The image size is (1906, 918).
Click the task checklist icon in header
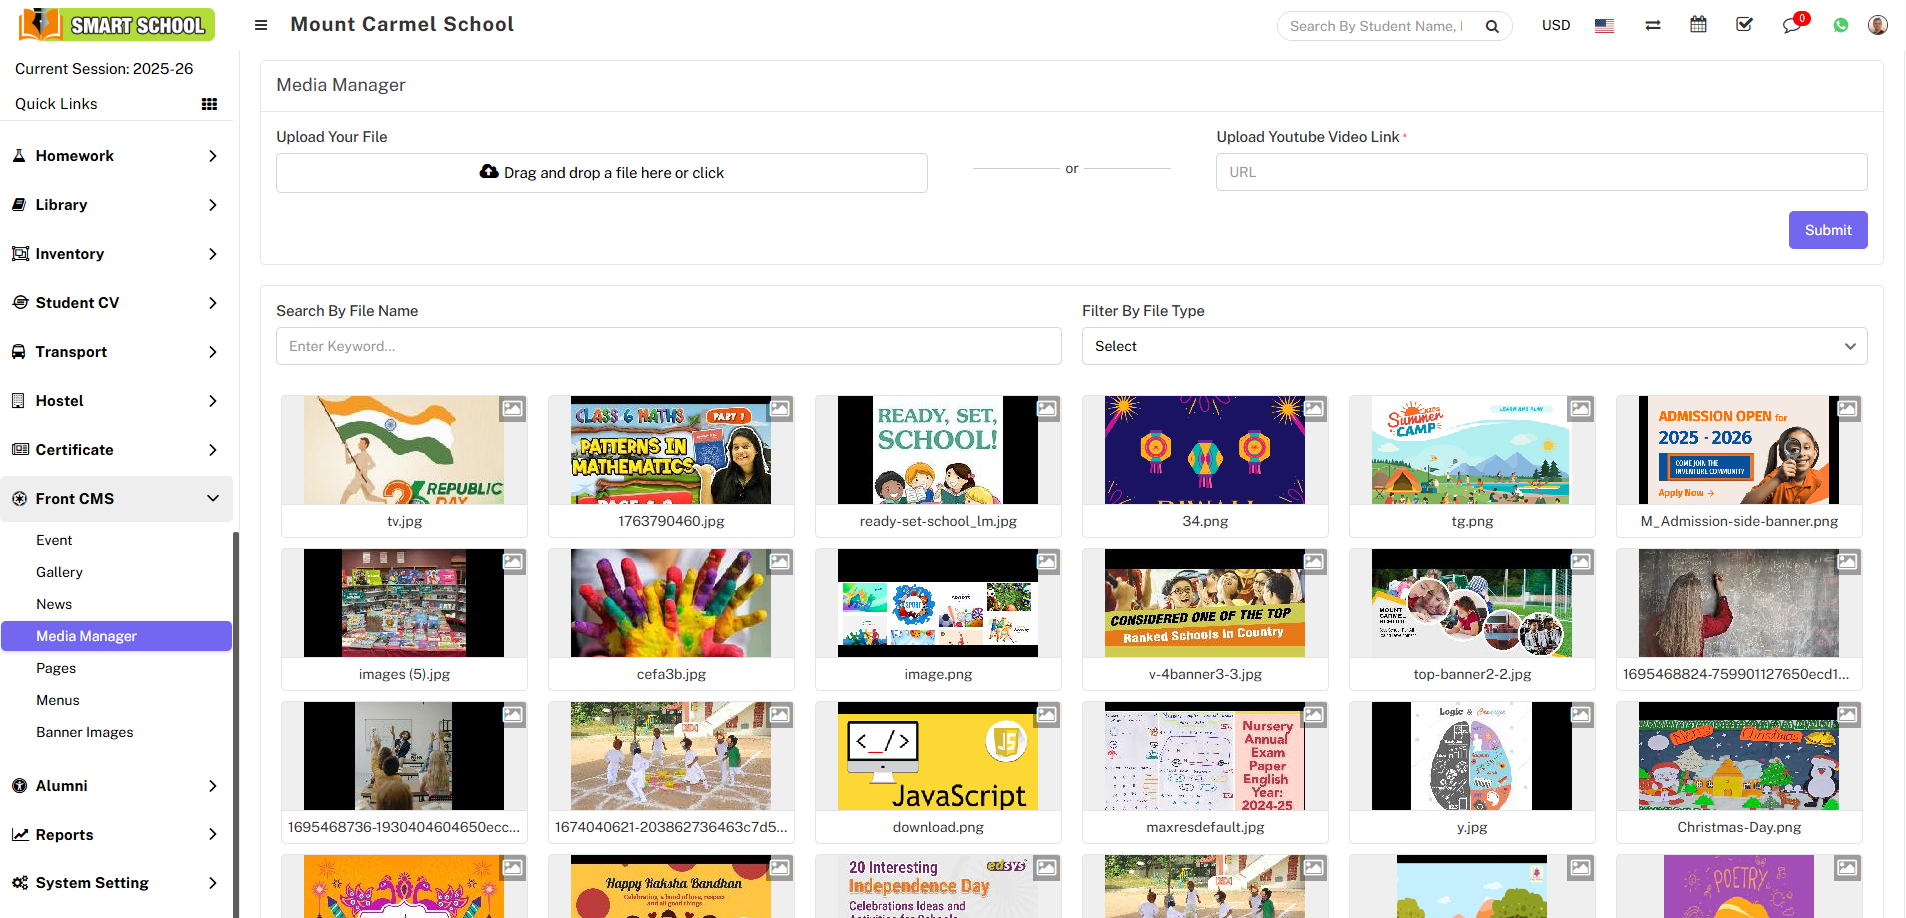point(1744,25)
